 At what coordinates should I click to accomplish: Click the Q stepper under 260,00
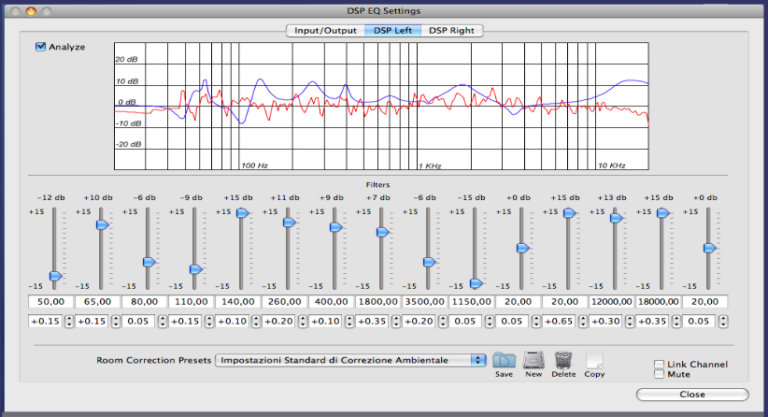(x=303, y=321)
